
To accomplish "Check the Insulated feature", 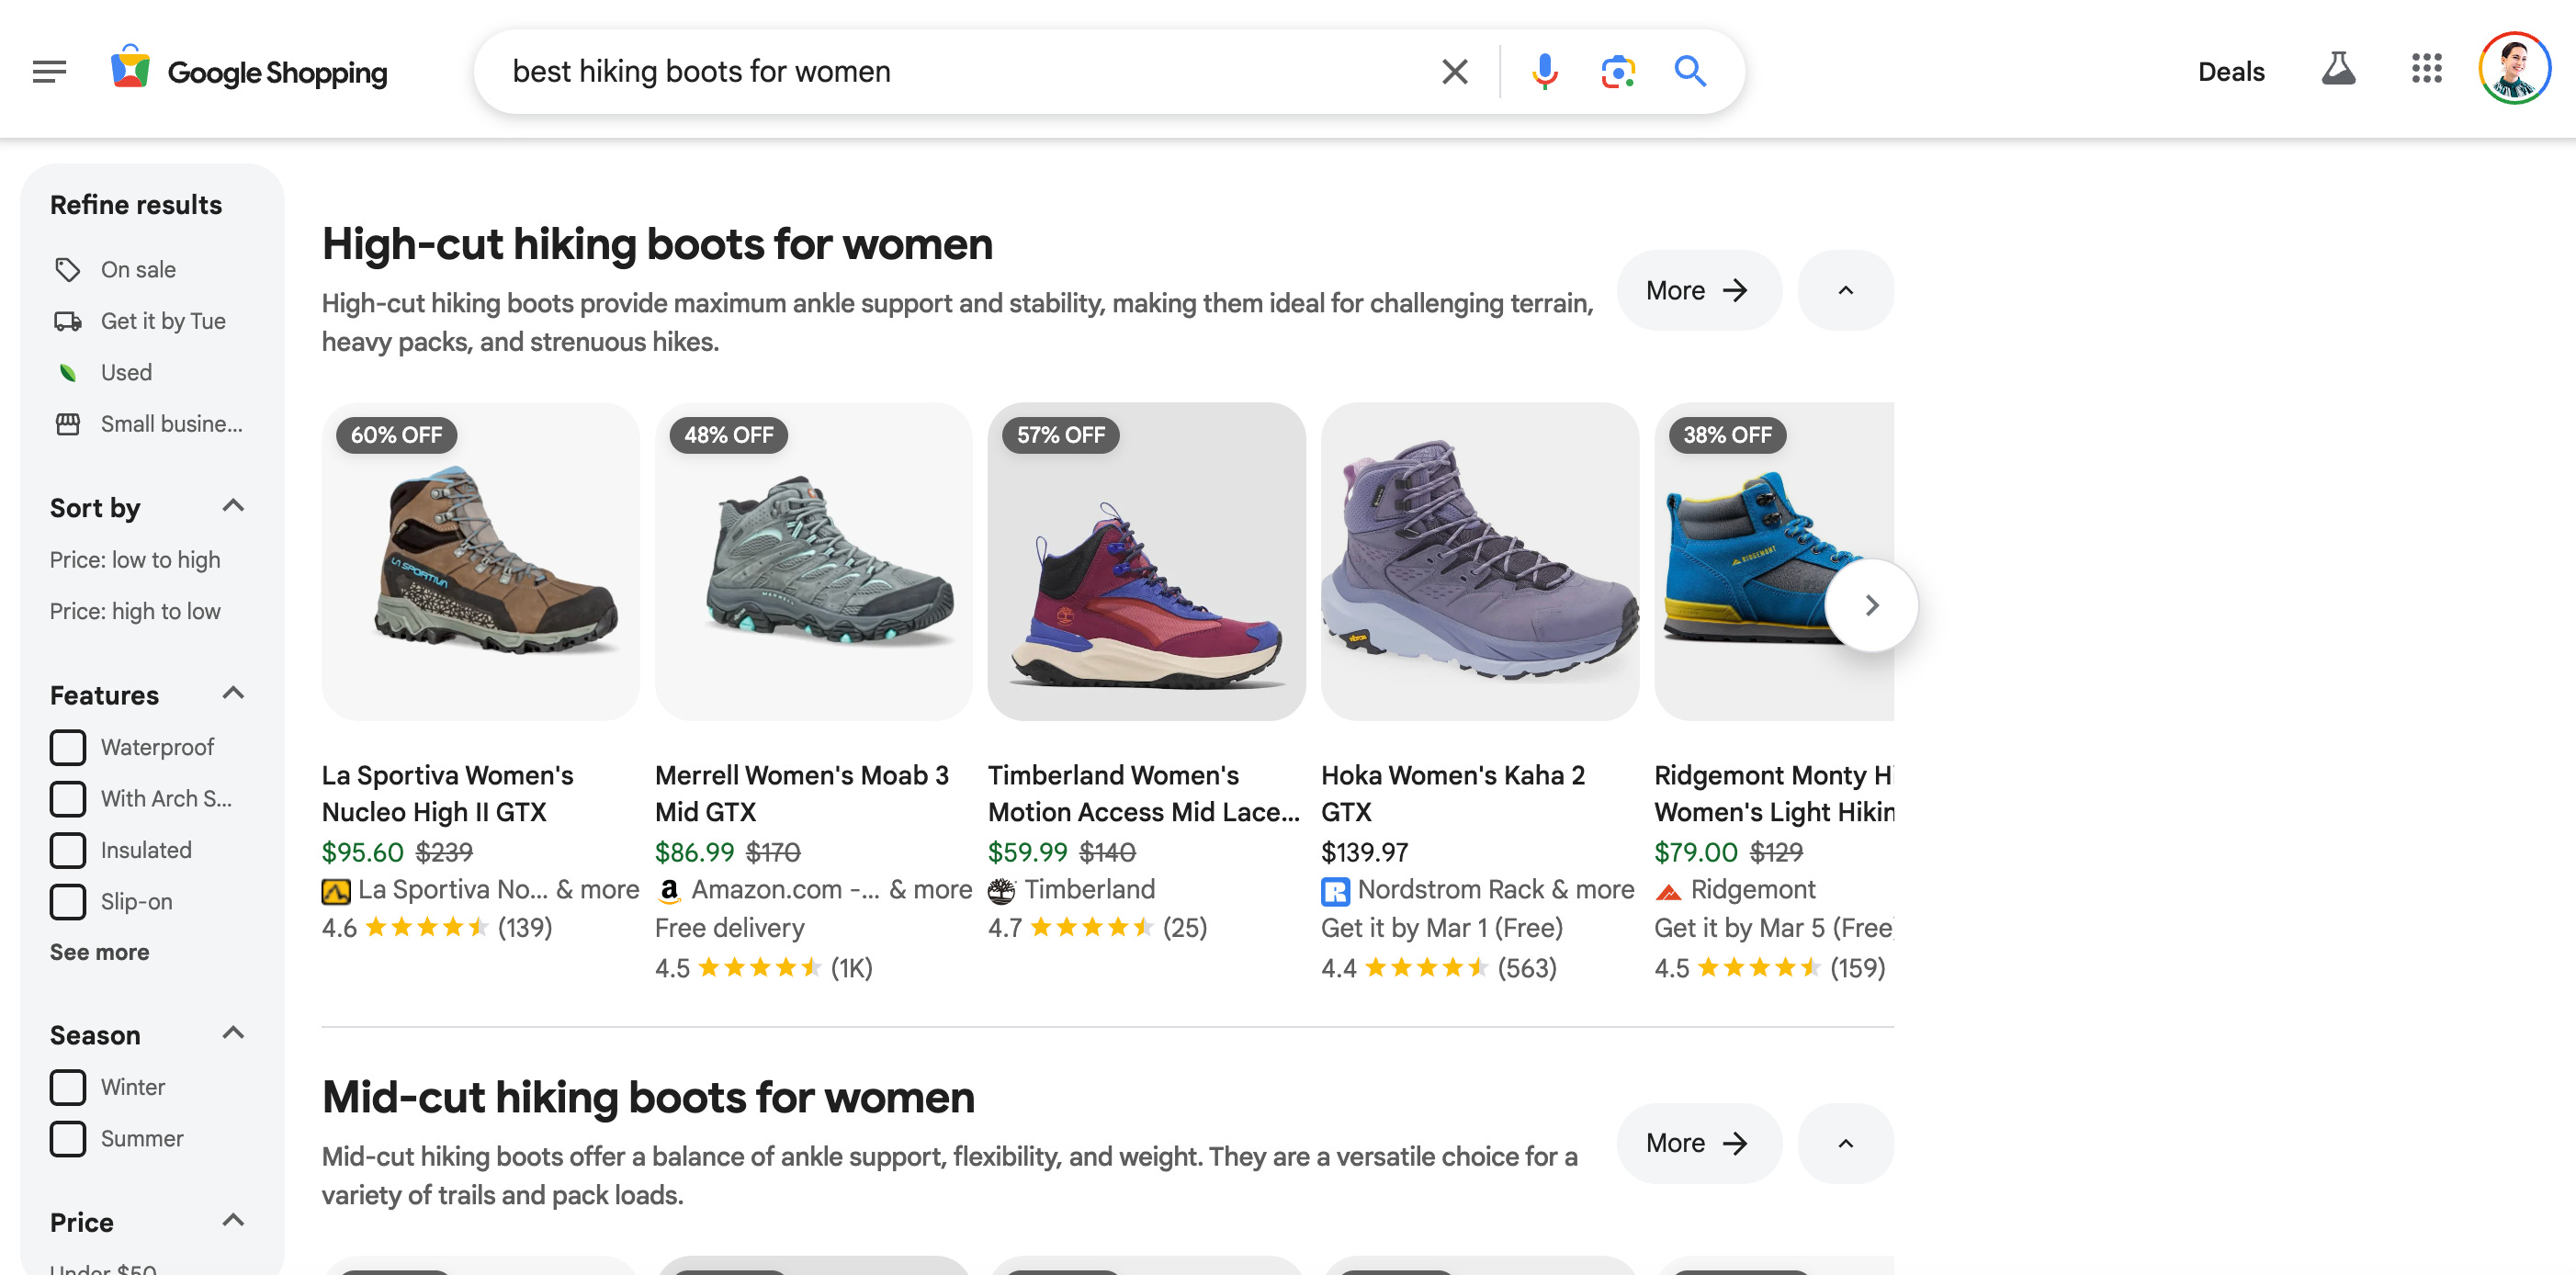I will pyautogui.click(x=68, y=850).
